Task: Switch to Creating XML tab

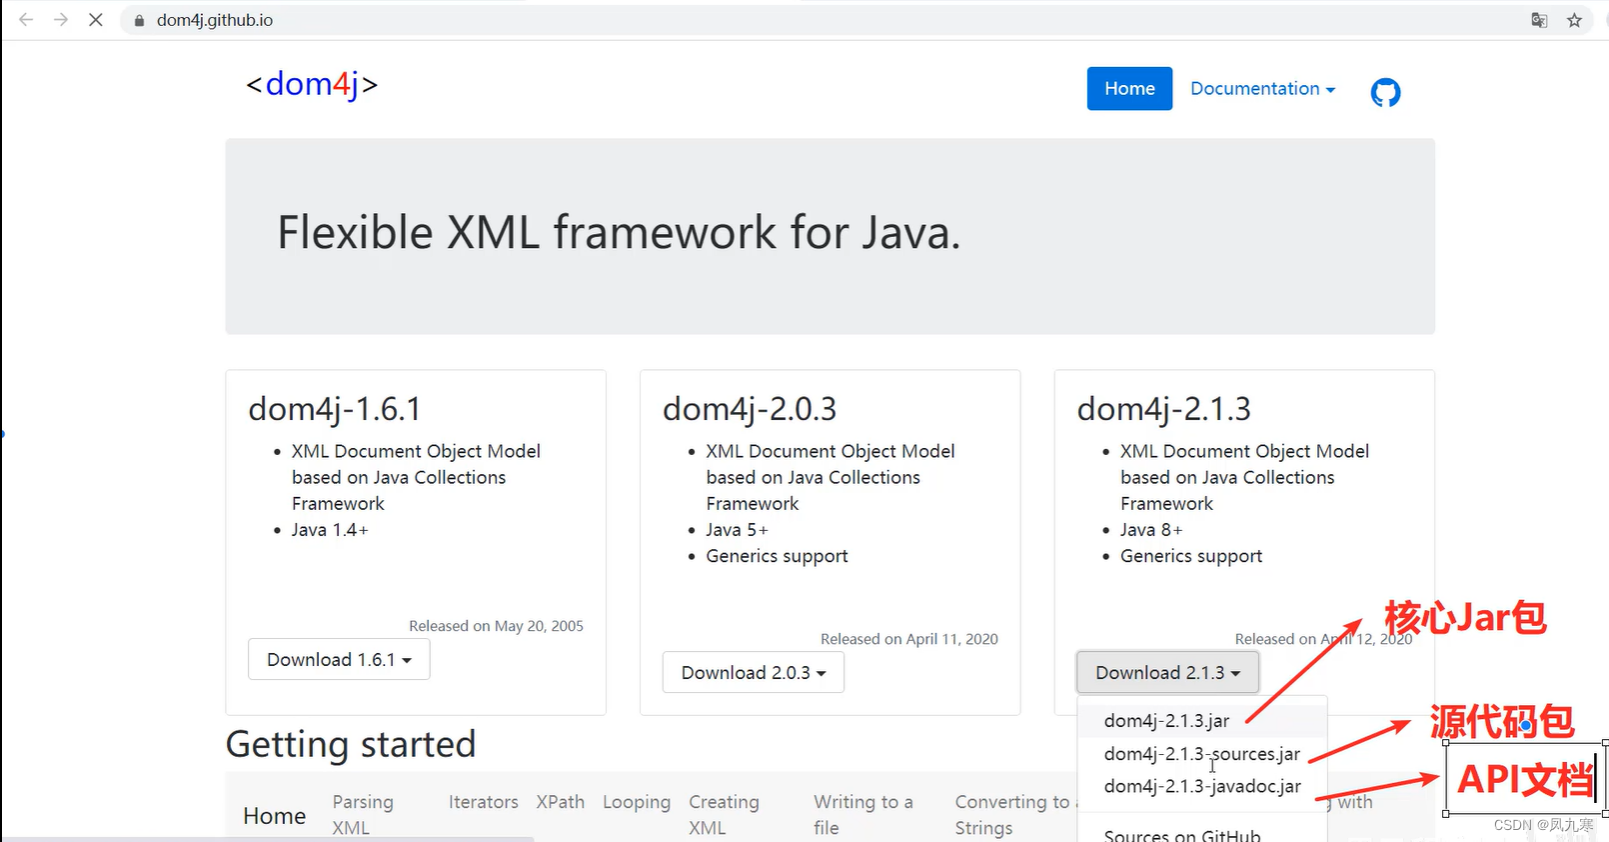Action: (724, 814)
